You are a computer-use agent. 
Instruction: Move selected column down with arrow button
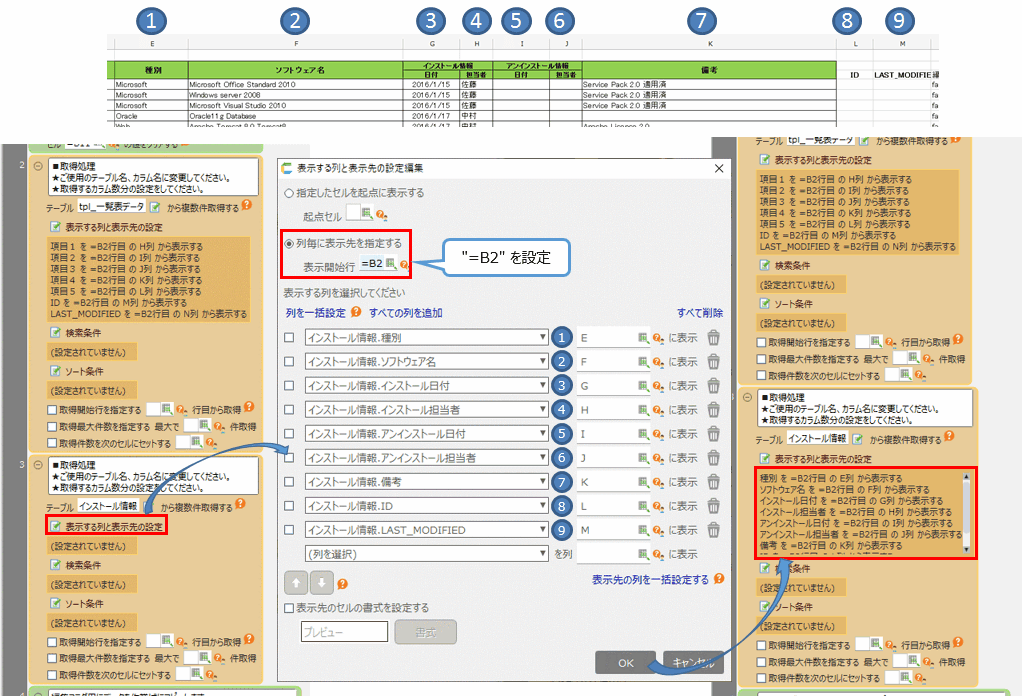pyautogui.click(x=320, y=583)
